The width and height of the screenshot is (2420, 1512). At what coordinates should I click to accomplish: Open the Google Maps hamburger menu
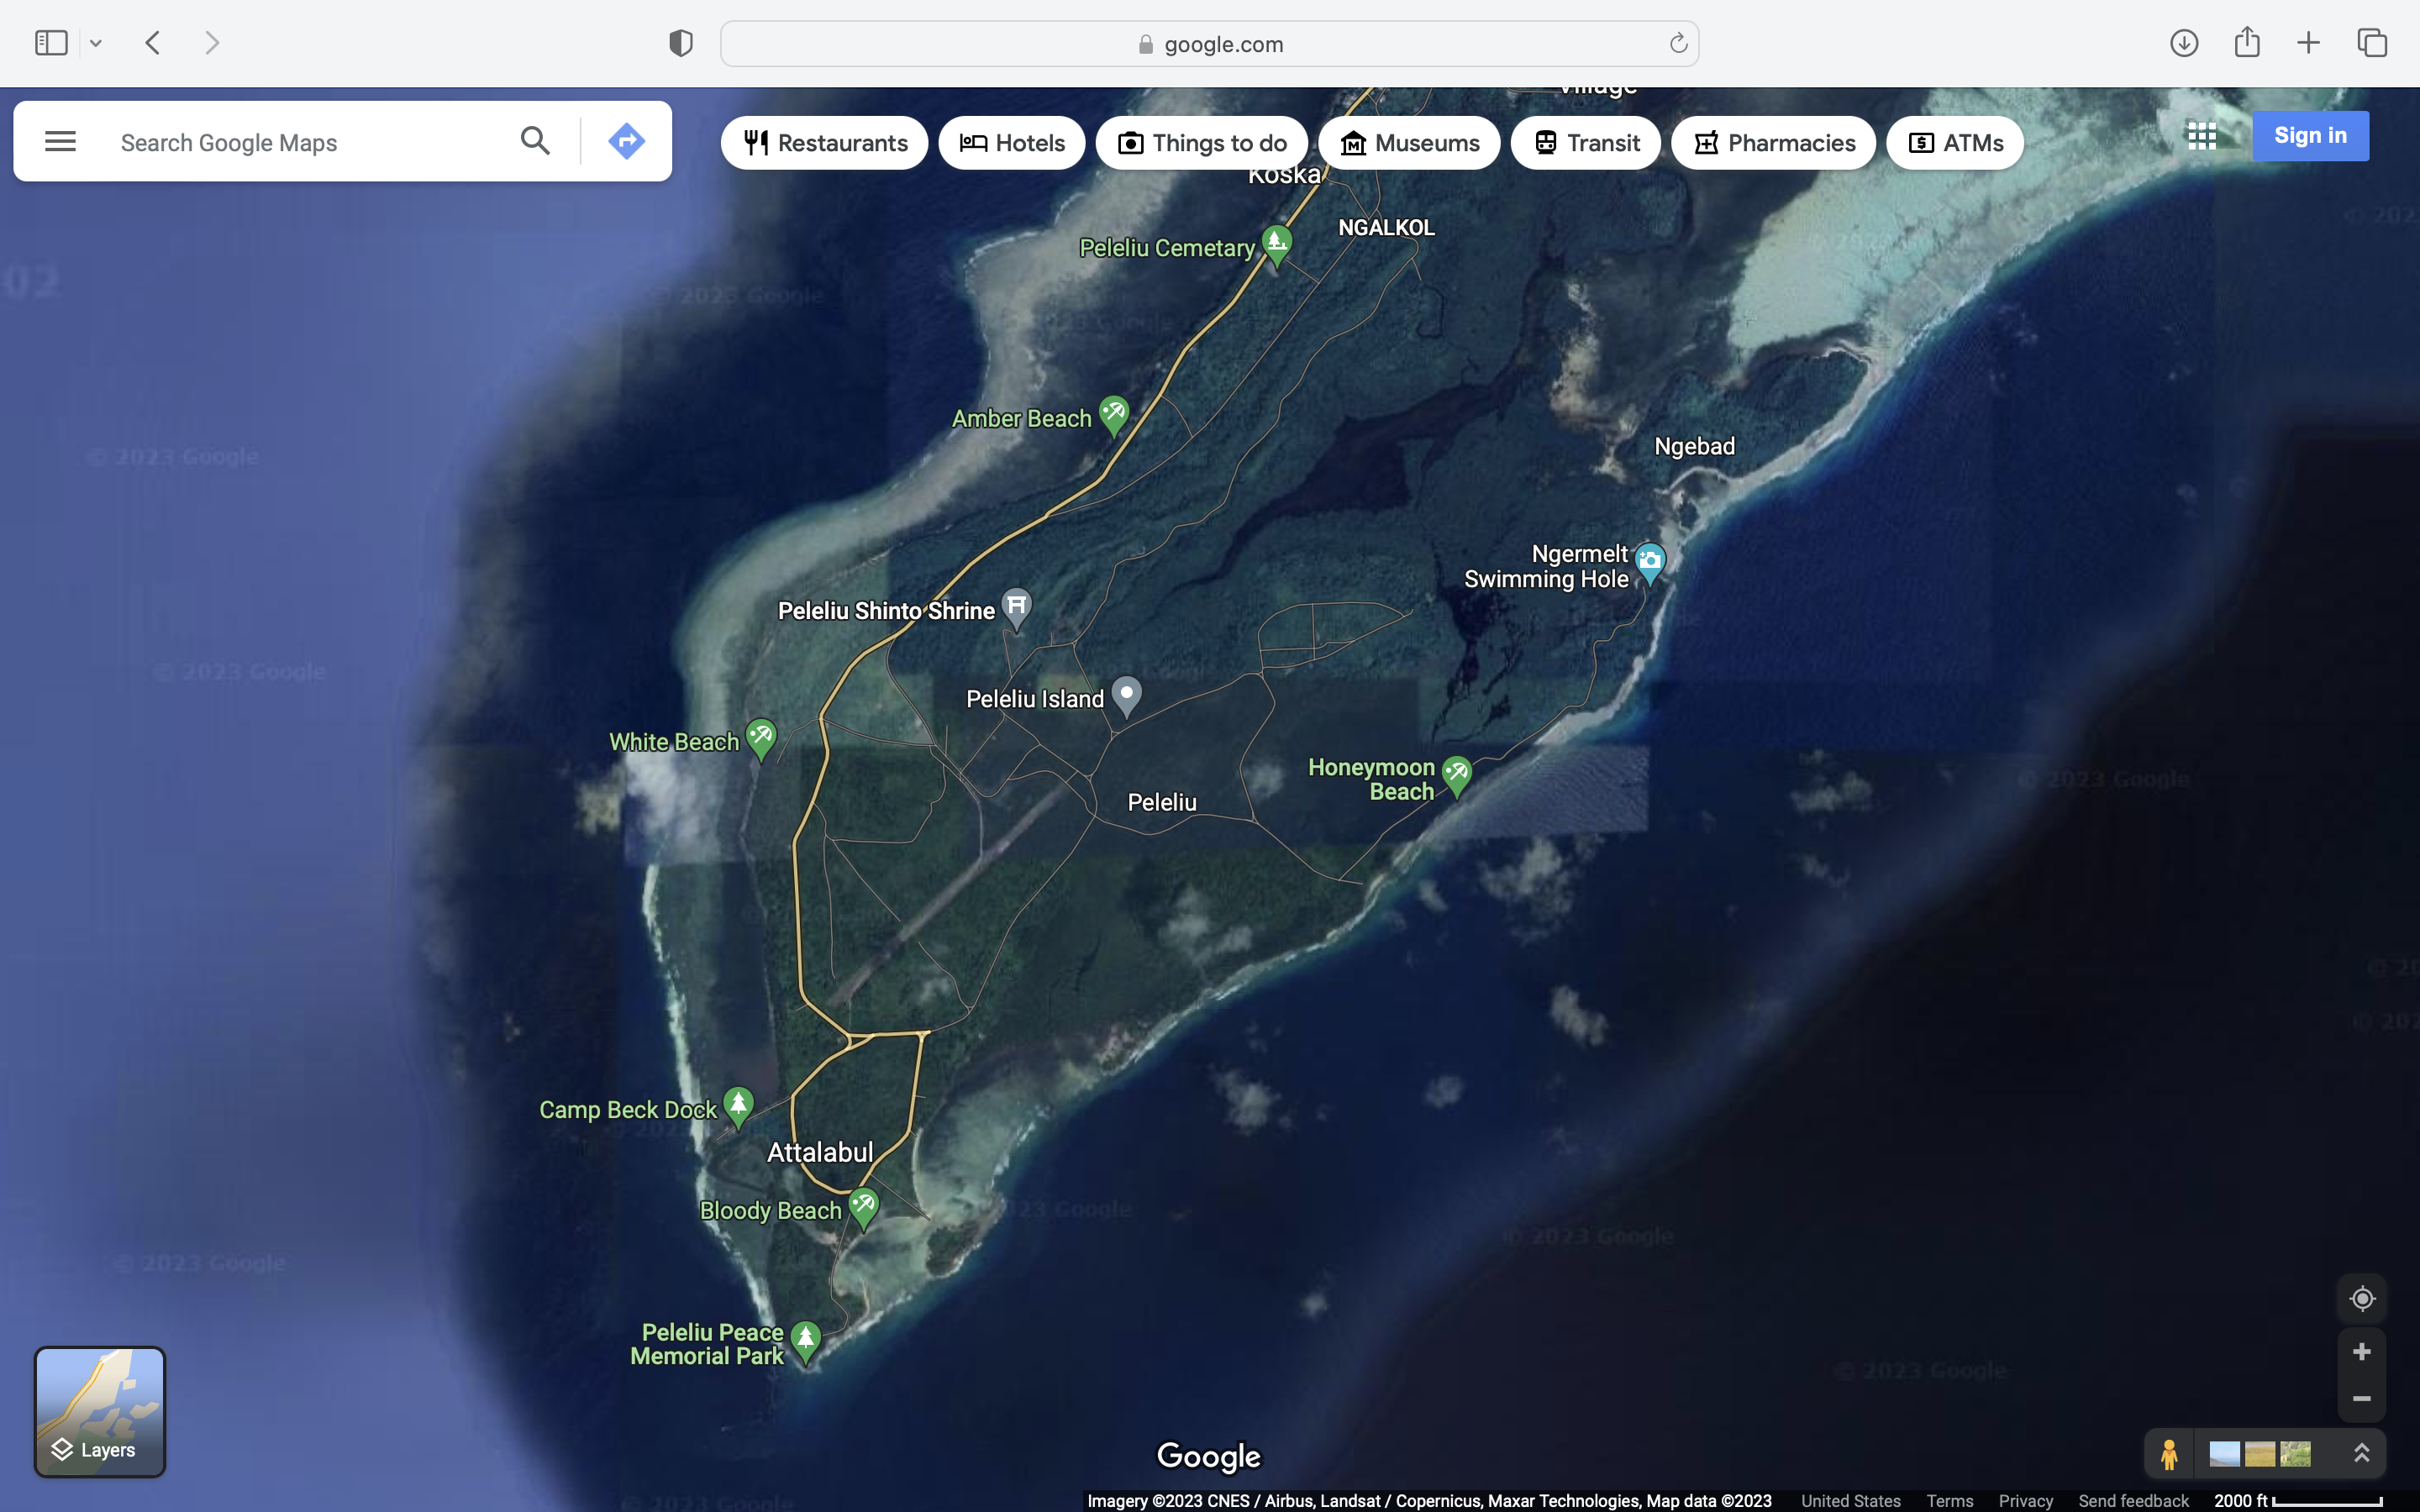tap(60, 141)
